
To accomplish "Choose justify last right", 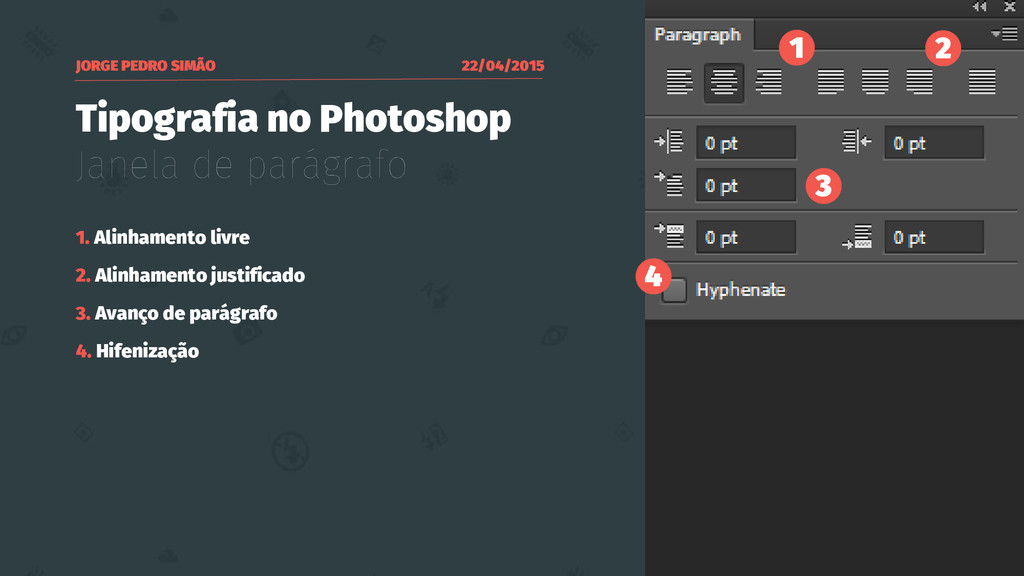I will tap(920, 82).
